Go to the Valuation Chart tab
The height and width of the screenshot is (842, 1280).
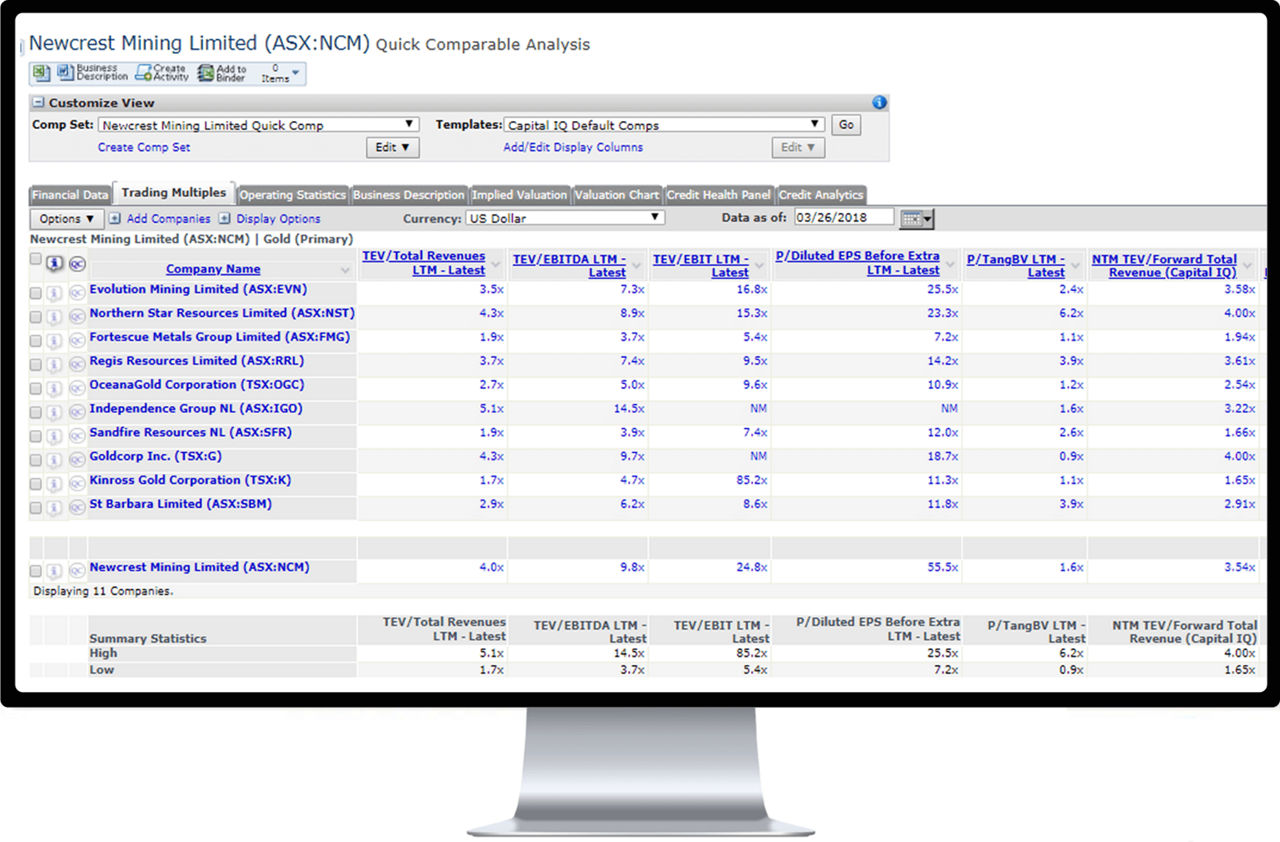tap(617, 195)
